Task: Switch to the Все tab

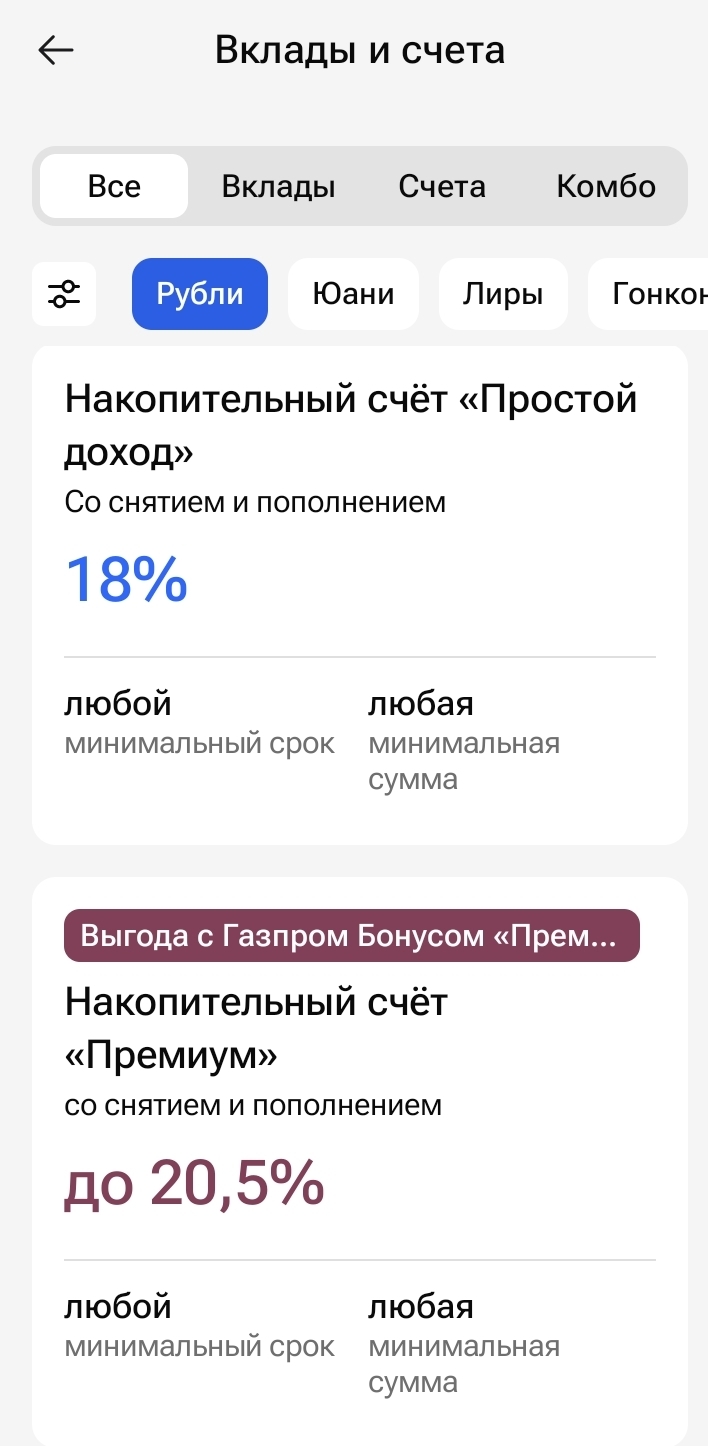Action: coord(114,186)
